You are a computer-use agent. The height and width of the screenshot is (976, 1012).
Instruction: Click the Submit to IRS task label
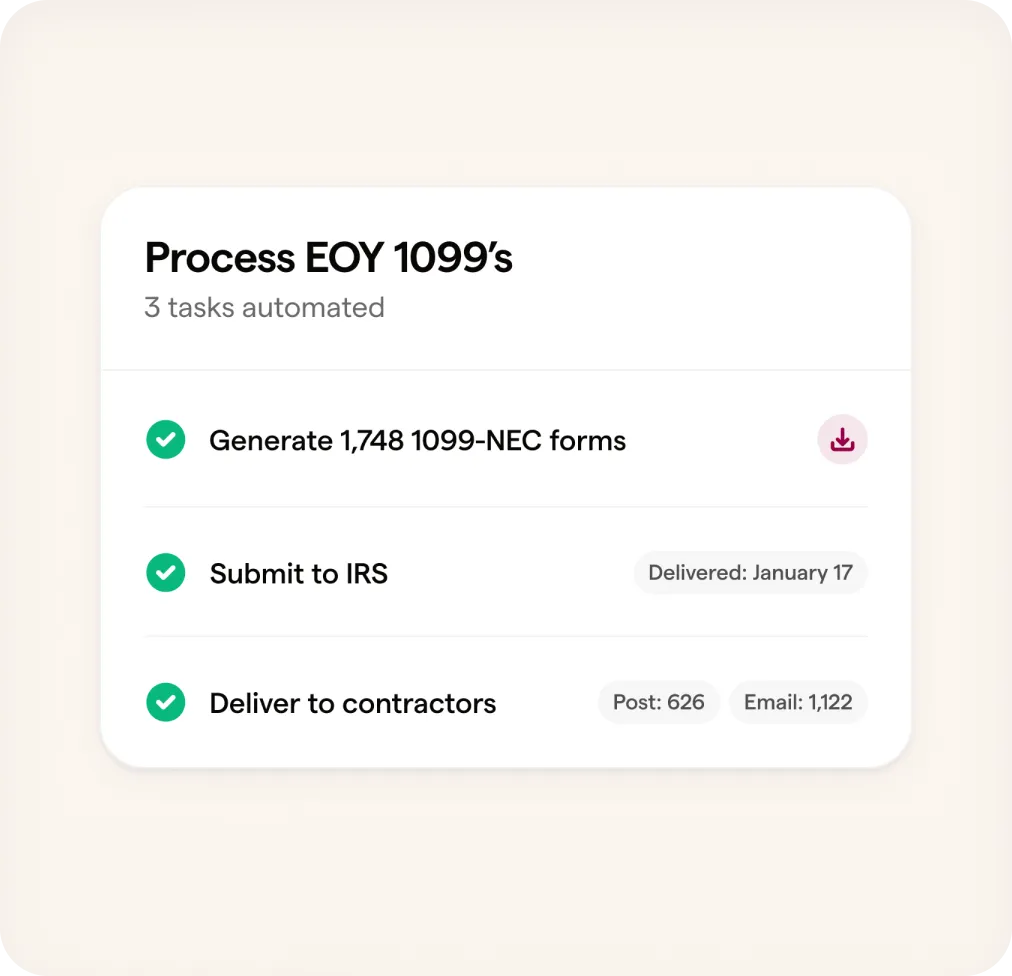[298, 573]
